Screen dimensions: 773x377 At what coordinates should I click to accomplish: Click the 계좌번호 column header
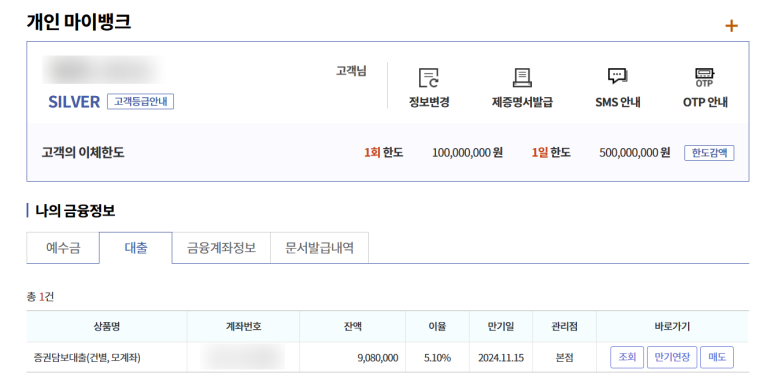pyautogui.click(x=243, y=326)
